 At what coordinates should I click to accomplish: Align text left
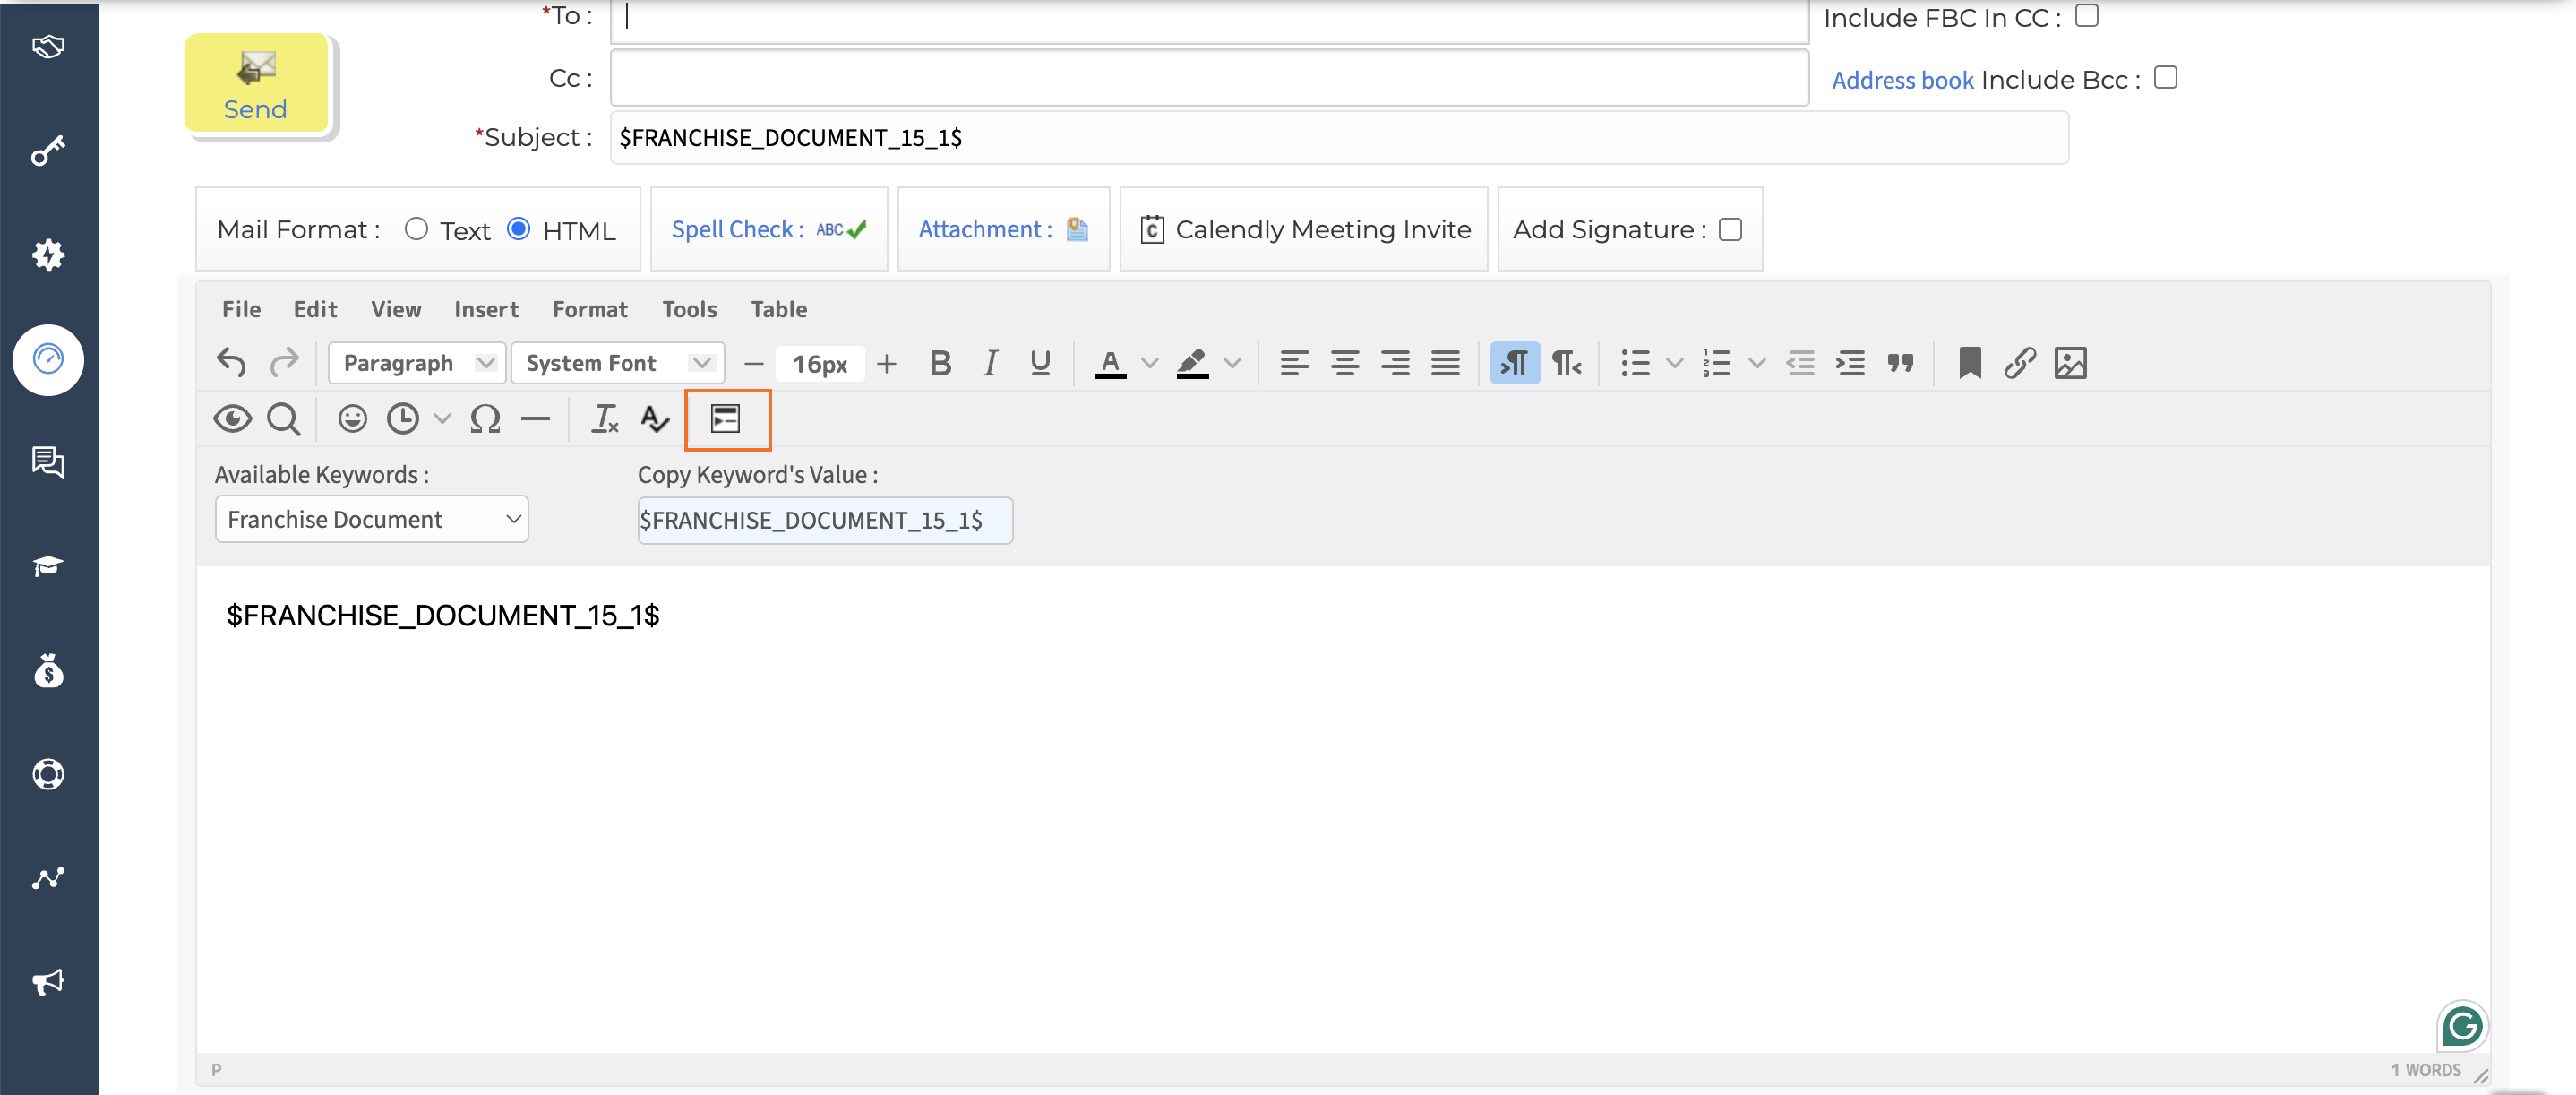click(1294, 362)
